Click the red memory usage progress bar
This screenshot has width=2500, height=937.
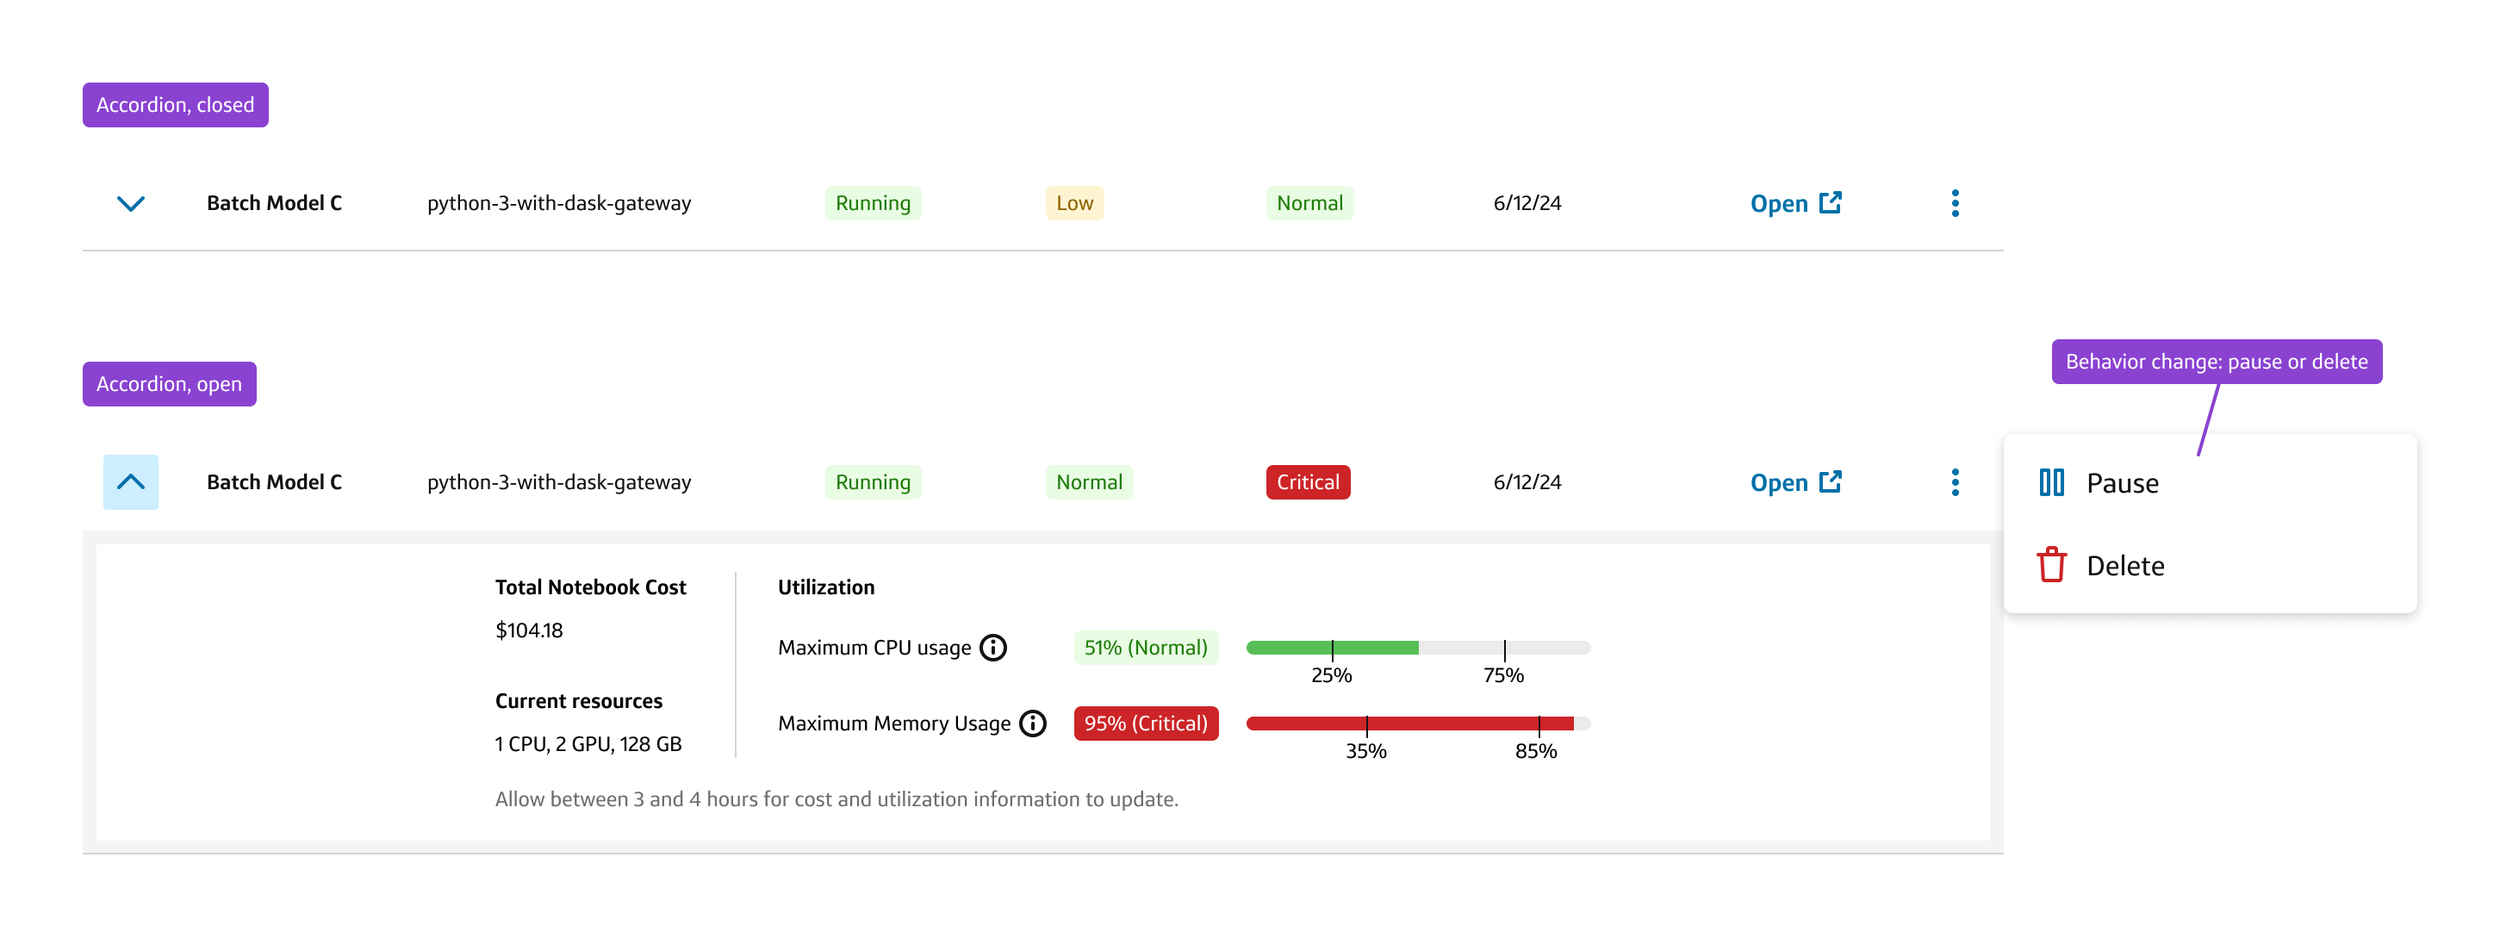click(1418, 724)
